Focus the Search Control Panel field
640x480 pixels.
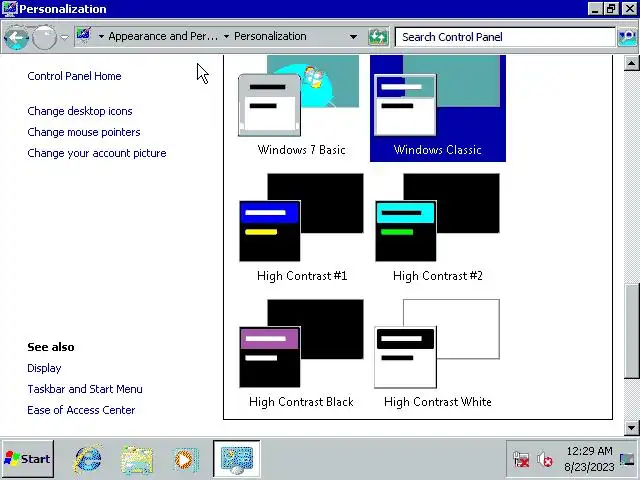(505, 37)
